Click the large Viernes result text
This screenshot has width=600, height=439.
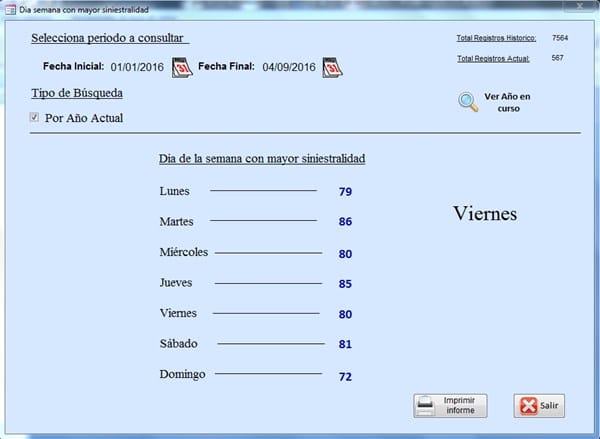(485, 214)
